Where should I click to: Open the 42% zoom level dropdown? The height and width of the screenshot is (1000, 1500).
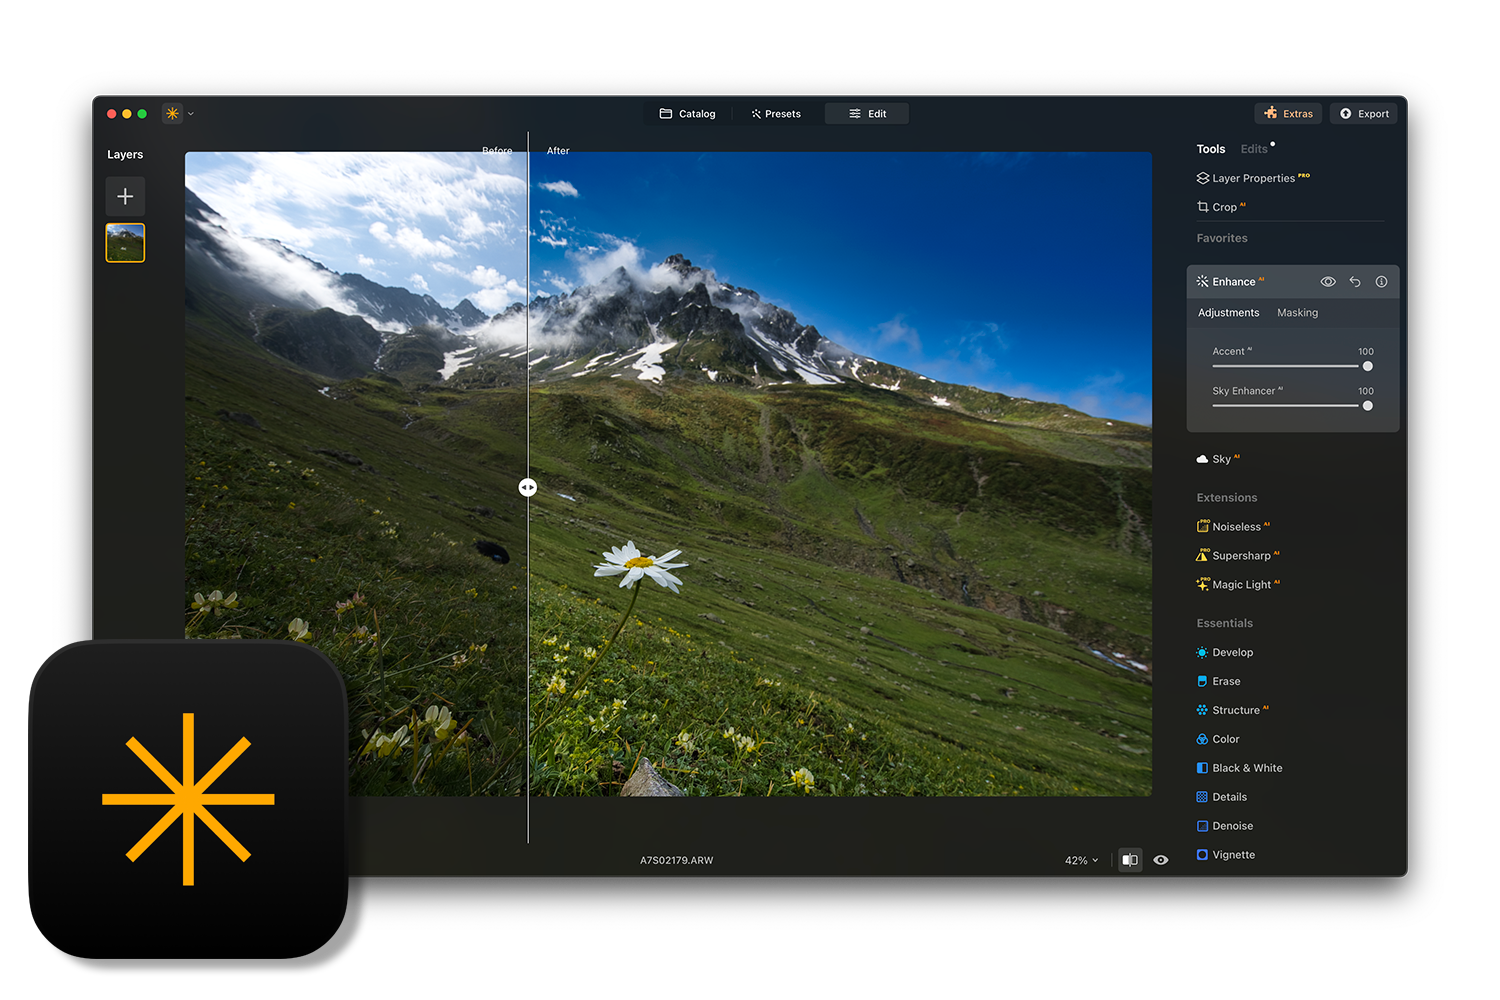1081,861
